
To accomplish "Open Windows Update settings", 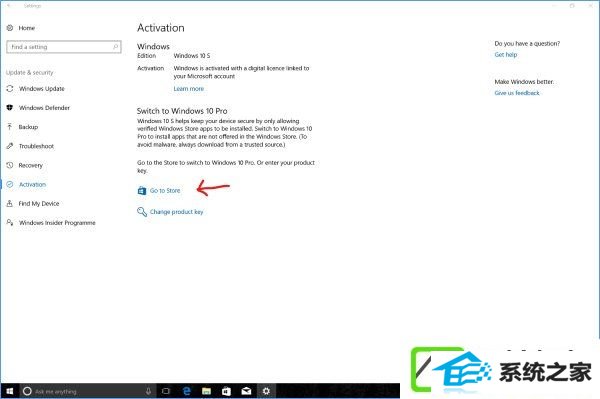I will (x=42, y=89).
